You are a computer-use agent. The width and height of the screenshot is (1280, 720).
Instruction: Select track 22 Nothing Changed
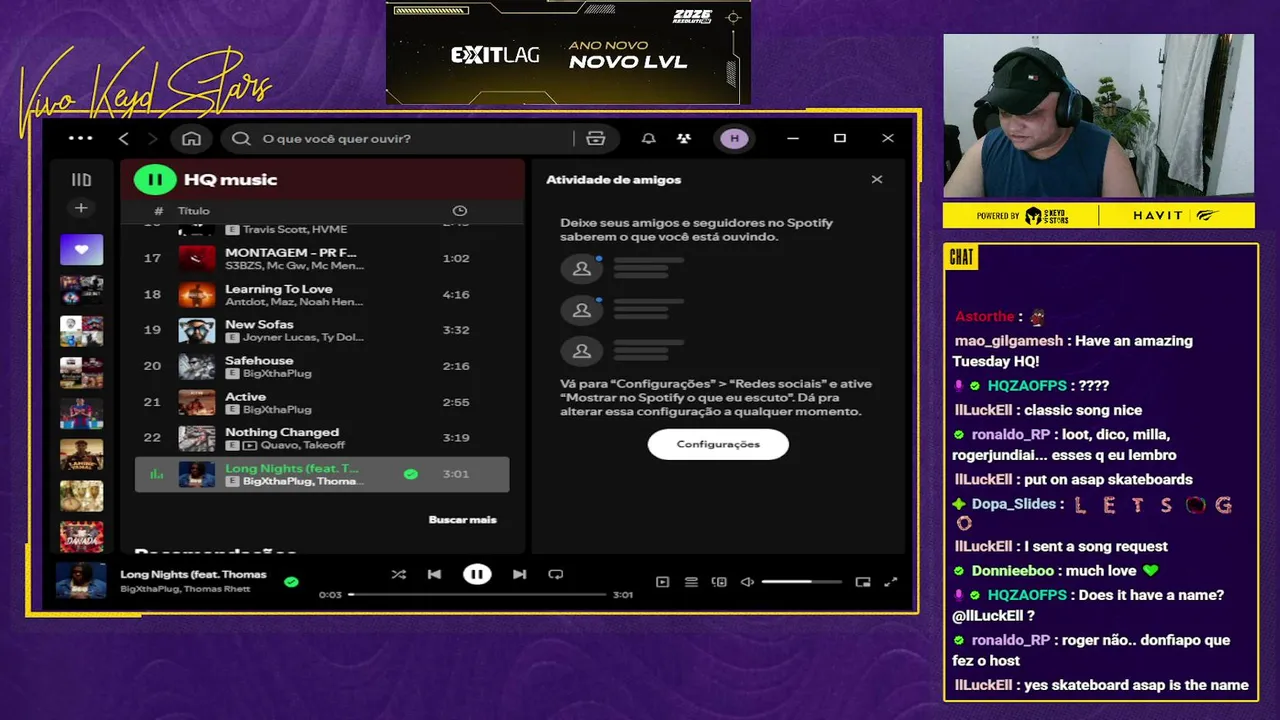322,438
